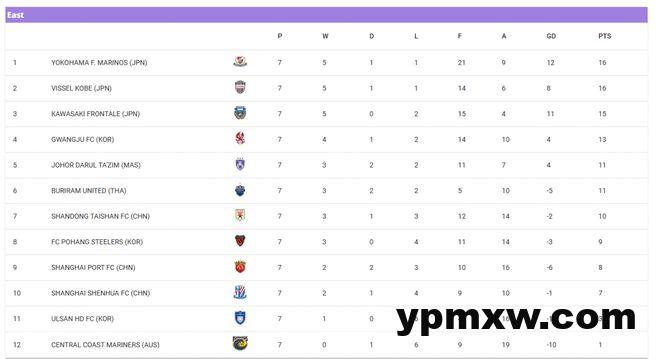
Task: Click the Yokohama F. Marinos club crest
Action: pyautogui.click(x=240, y=62)
